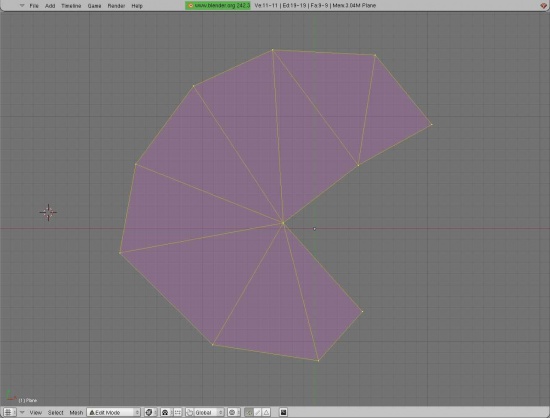Click the Fa:9-9 face count text
The height and width of the screenshot is (418, 550).
pos(319,6)
